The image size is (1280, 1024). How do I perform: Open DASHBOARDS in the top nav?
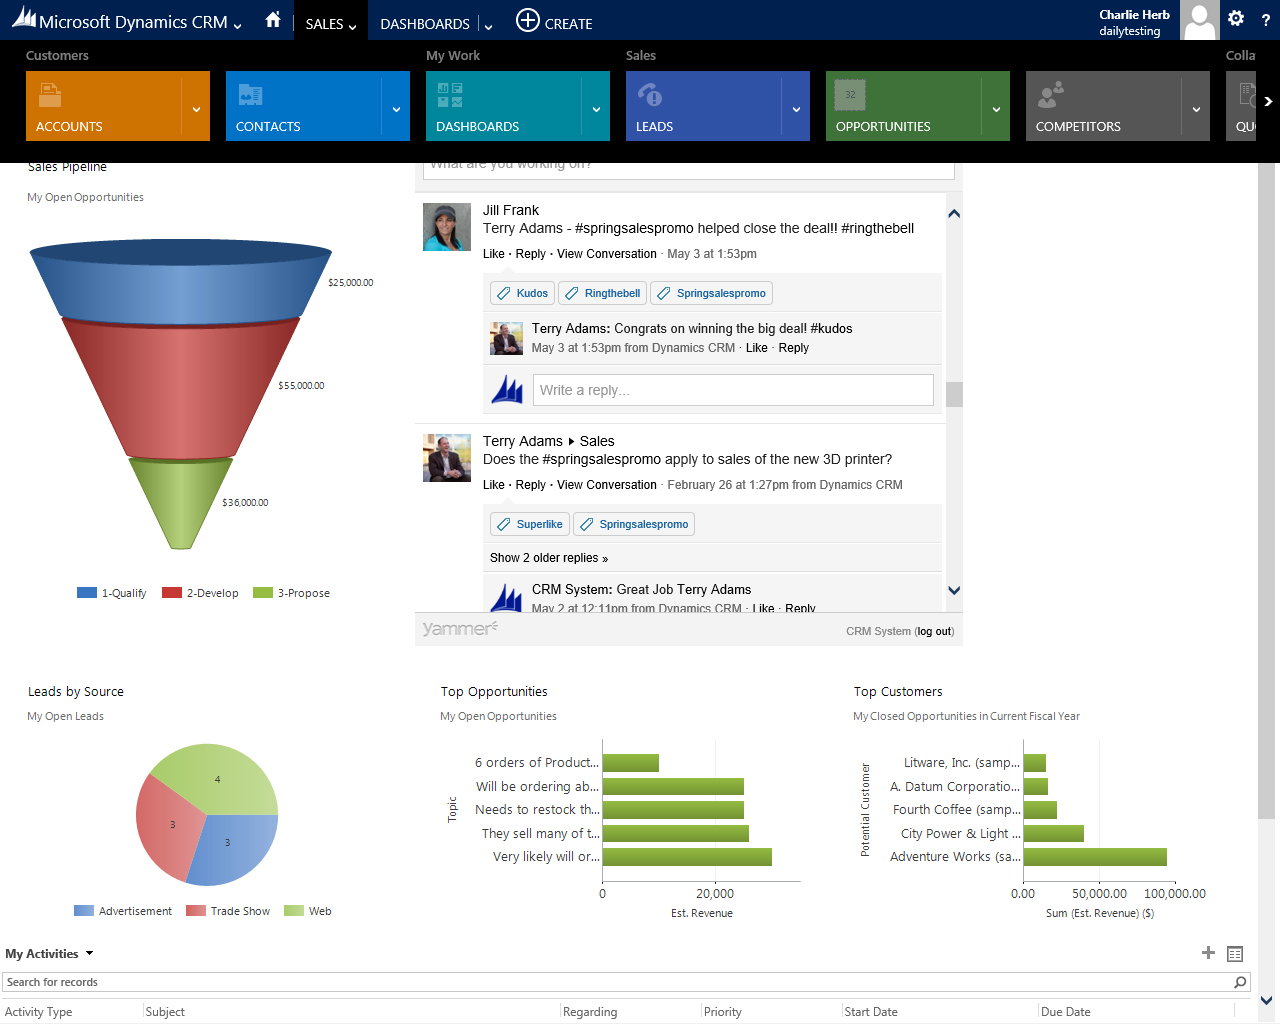(425, 24)
